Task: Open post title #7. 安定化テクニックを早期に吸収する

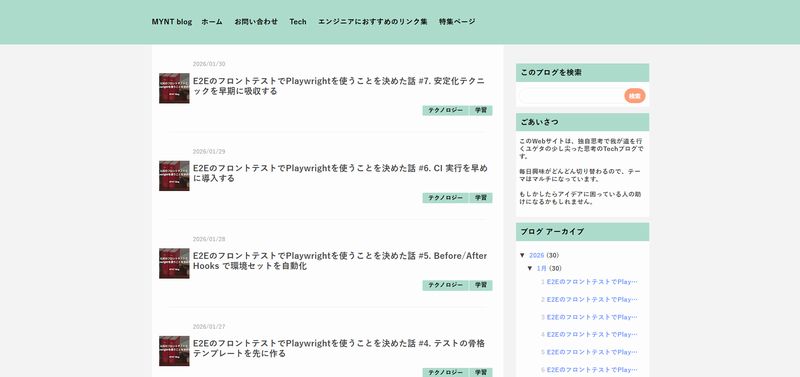Action: pos(339,86)
